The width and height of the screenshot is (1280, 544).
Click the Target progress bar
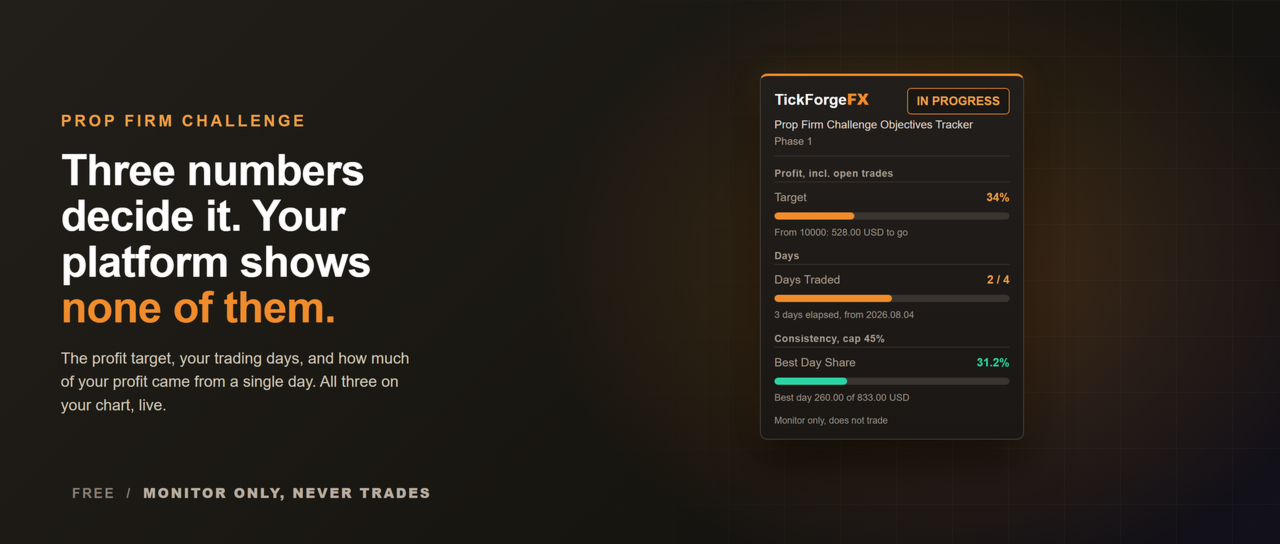pos(892,216)
